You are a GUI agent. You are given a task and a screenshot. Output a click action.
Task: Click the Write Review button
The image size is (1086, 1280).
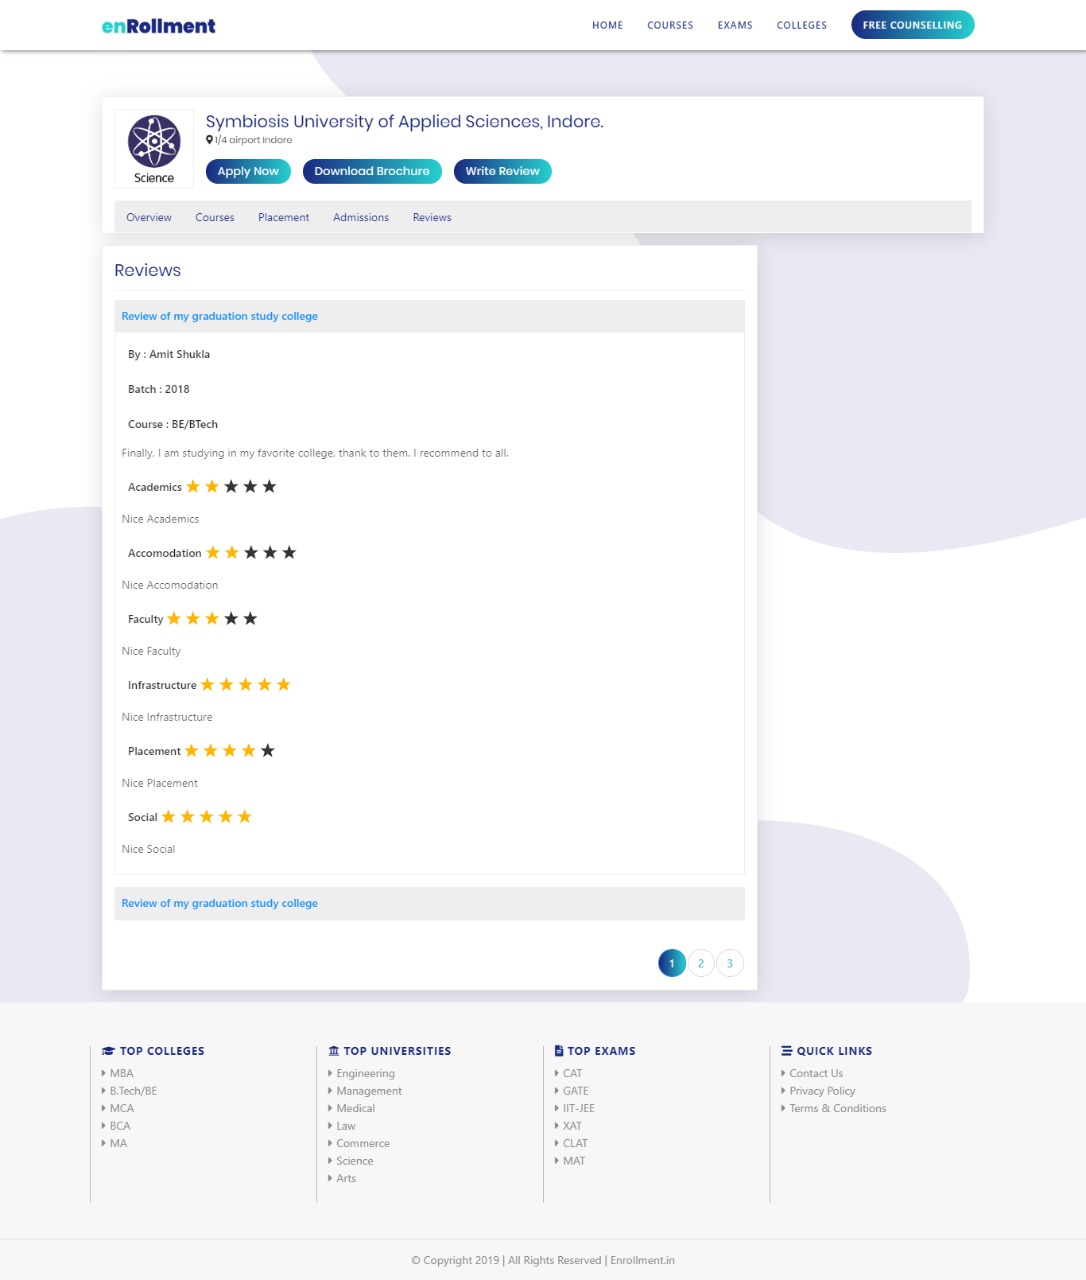[x=502, y=171]
